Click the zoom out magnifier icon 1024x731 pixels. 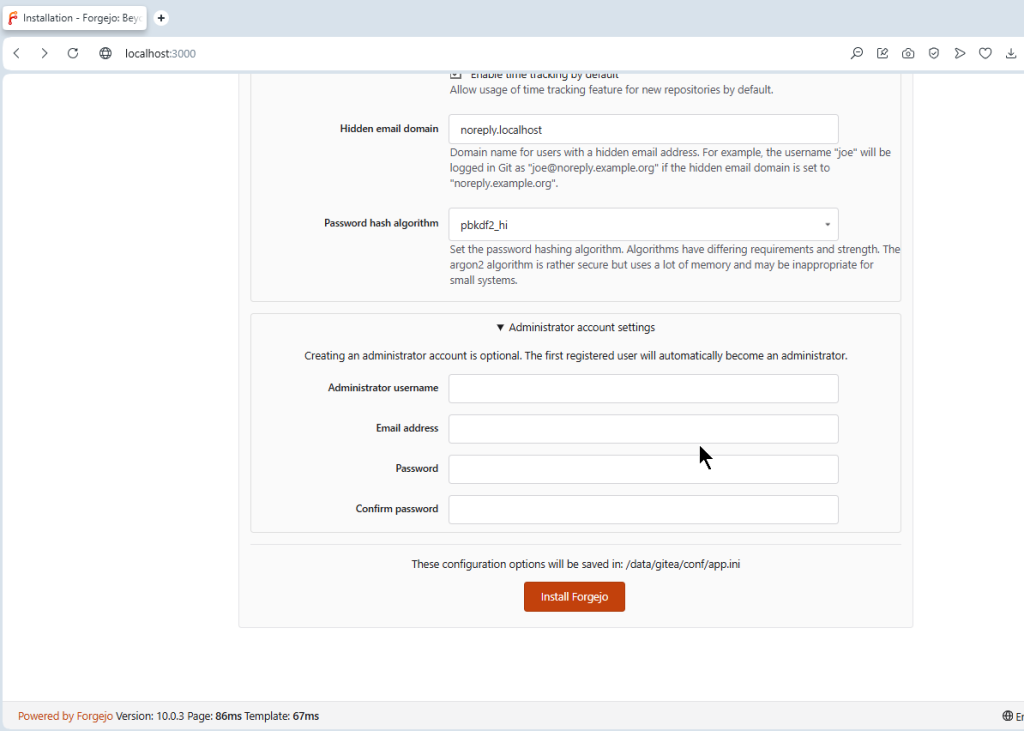[x=857, y=54]
